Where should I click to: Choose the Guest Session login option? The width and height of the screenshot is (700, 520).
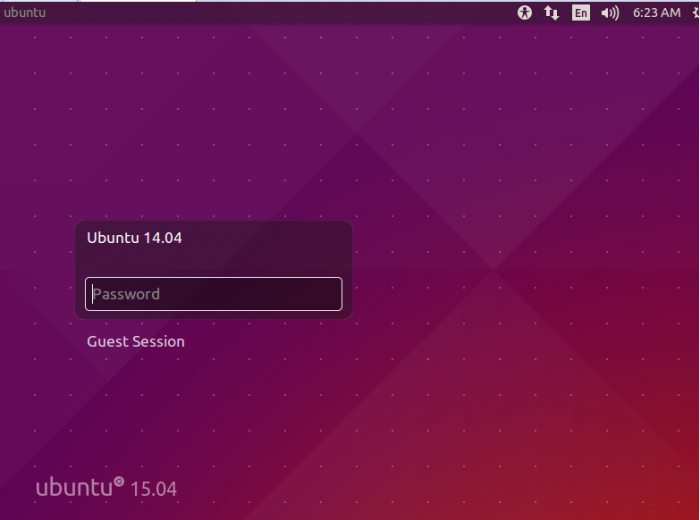pos(136,341)
